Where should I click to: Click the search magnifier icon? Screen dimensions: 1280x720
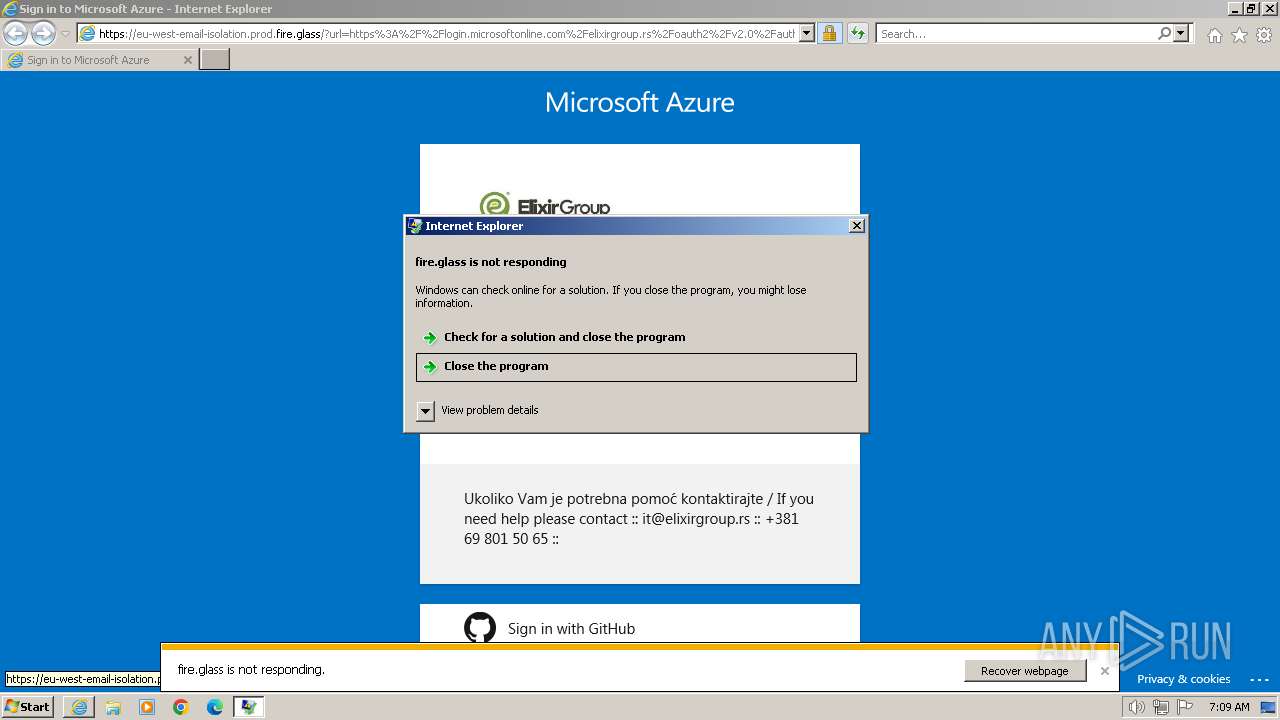tap(1164, 34)
